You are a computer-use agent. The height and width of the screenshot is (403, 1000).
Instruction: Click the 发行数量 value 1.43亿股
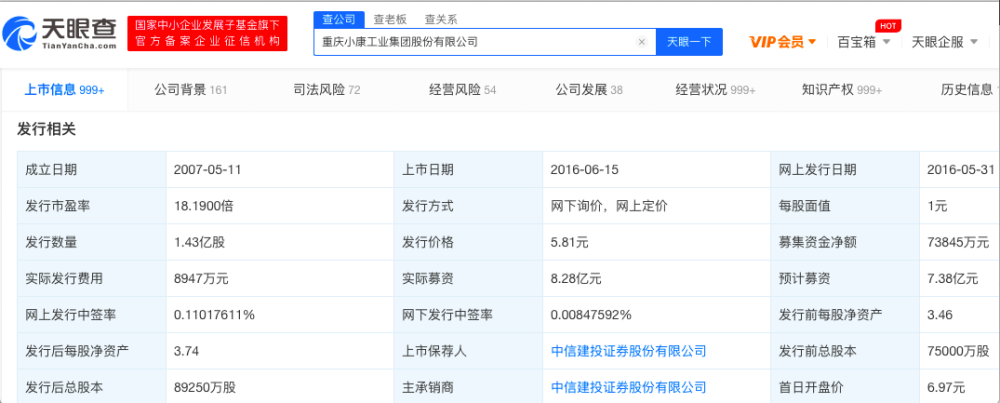coord(198,242)
